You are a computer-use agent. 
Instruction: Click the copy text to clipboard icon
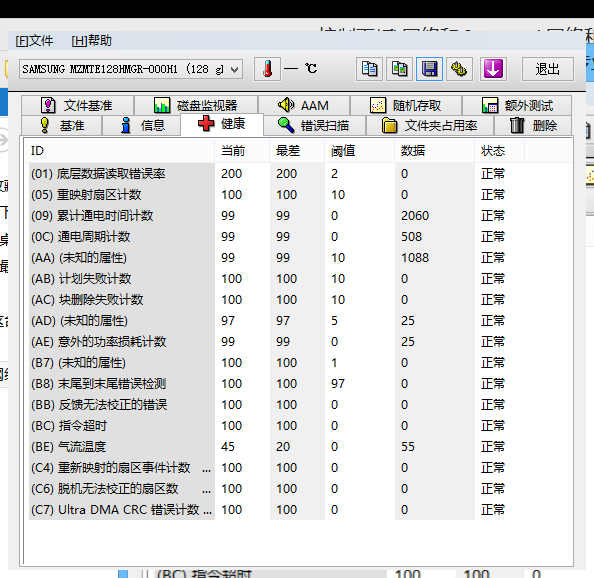coord(369,69)
